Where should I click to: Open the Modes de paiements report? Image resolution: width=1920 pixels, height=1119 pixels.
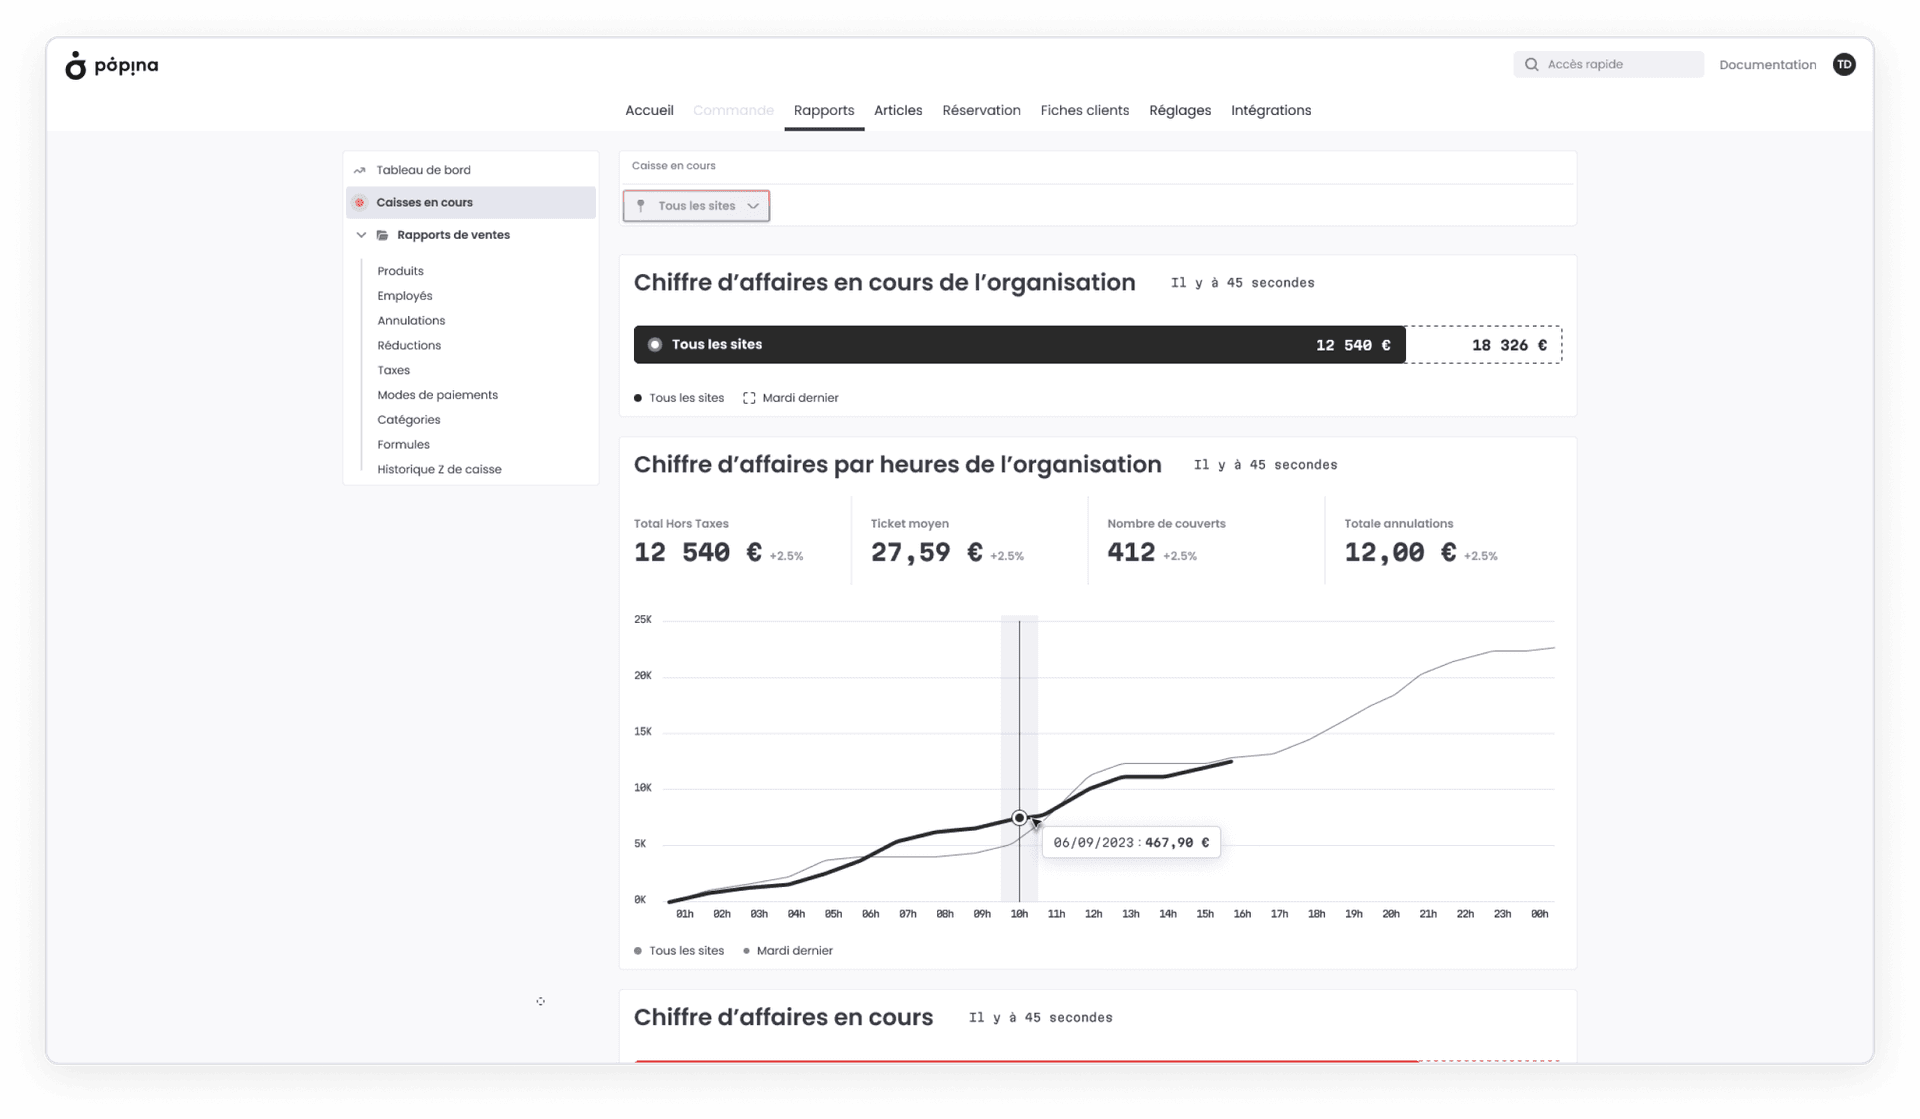tap(437, 395)
